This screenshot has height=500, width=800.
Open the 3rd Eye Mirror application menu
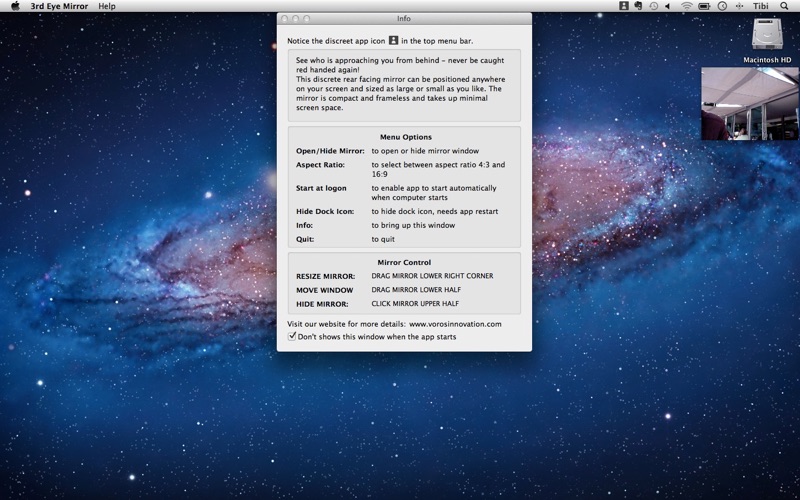59,6
